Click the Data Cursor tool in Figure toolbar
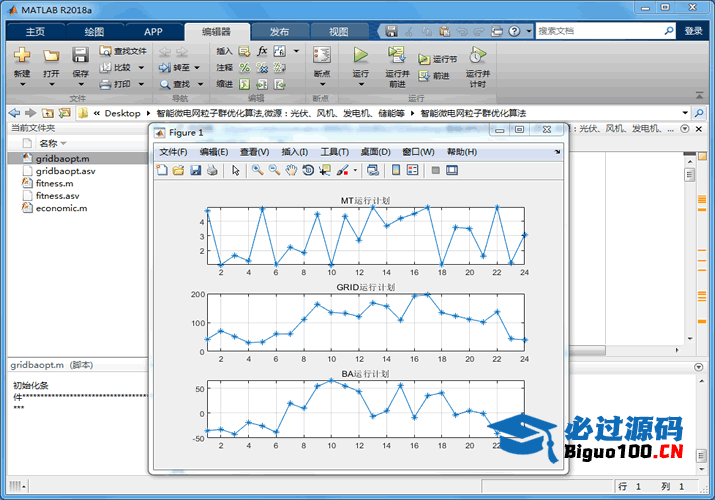Image resolution: width=715 pixels, height=500 pixels. 325,170
